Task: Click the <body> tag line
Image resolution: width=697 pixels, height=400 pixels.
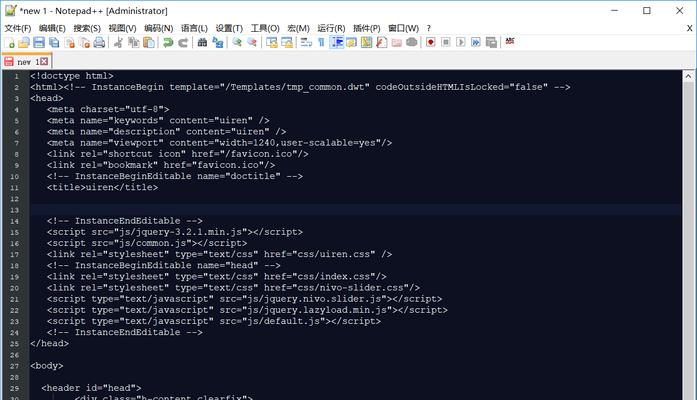Action: pos(47,366)
